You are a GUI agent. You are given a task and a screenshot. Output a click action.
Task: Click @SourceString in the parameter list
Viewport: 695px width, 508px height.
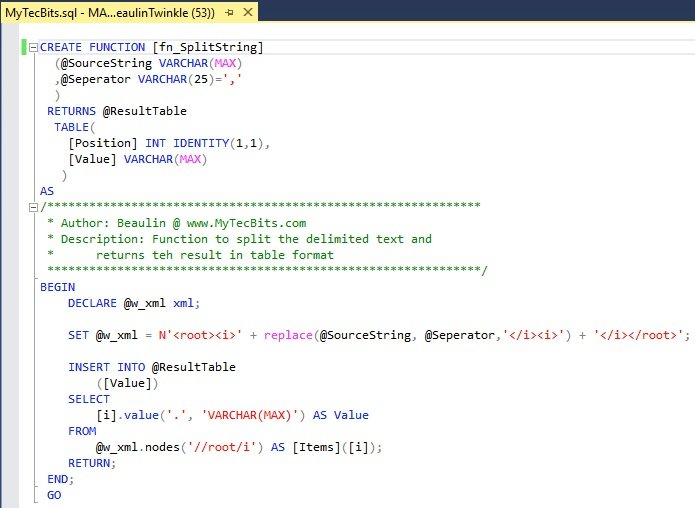(x=106, y=63)
